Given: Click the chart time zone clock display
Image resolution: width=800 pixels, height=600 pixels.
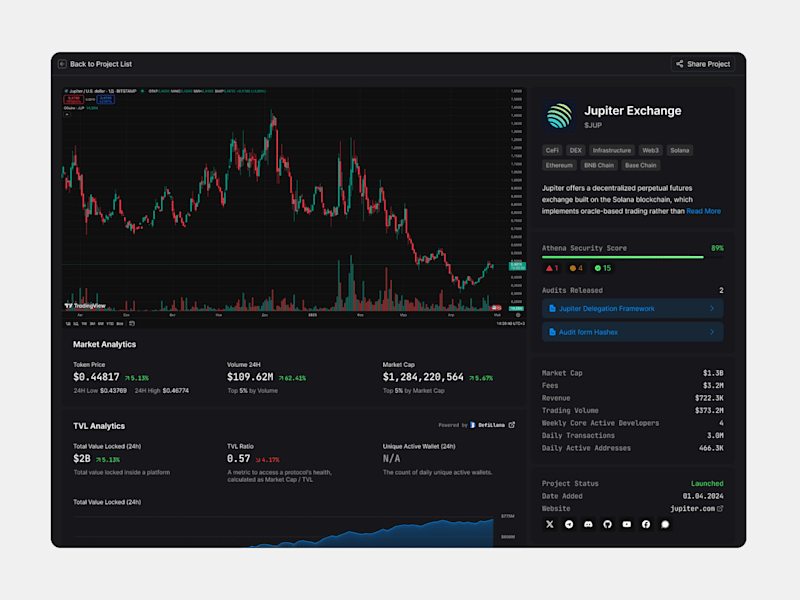Looking at the screenshot, I should pyautogui.click(x=510, y=324).
